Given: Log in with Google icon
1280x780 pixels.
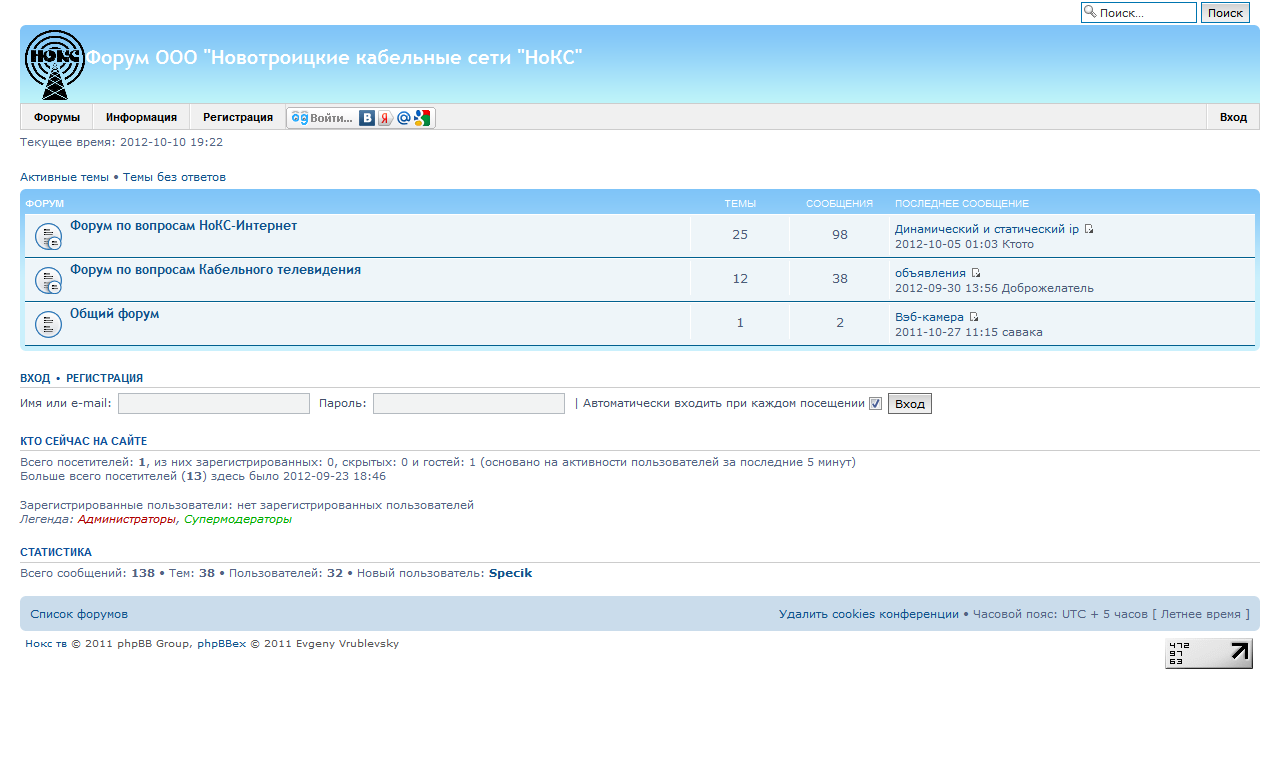Looking at the screenshot, I should pos(422,118).
